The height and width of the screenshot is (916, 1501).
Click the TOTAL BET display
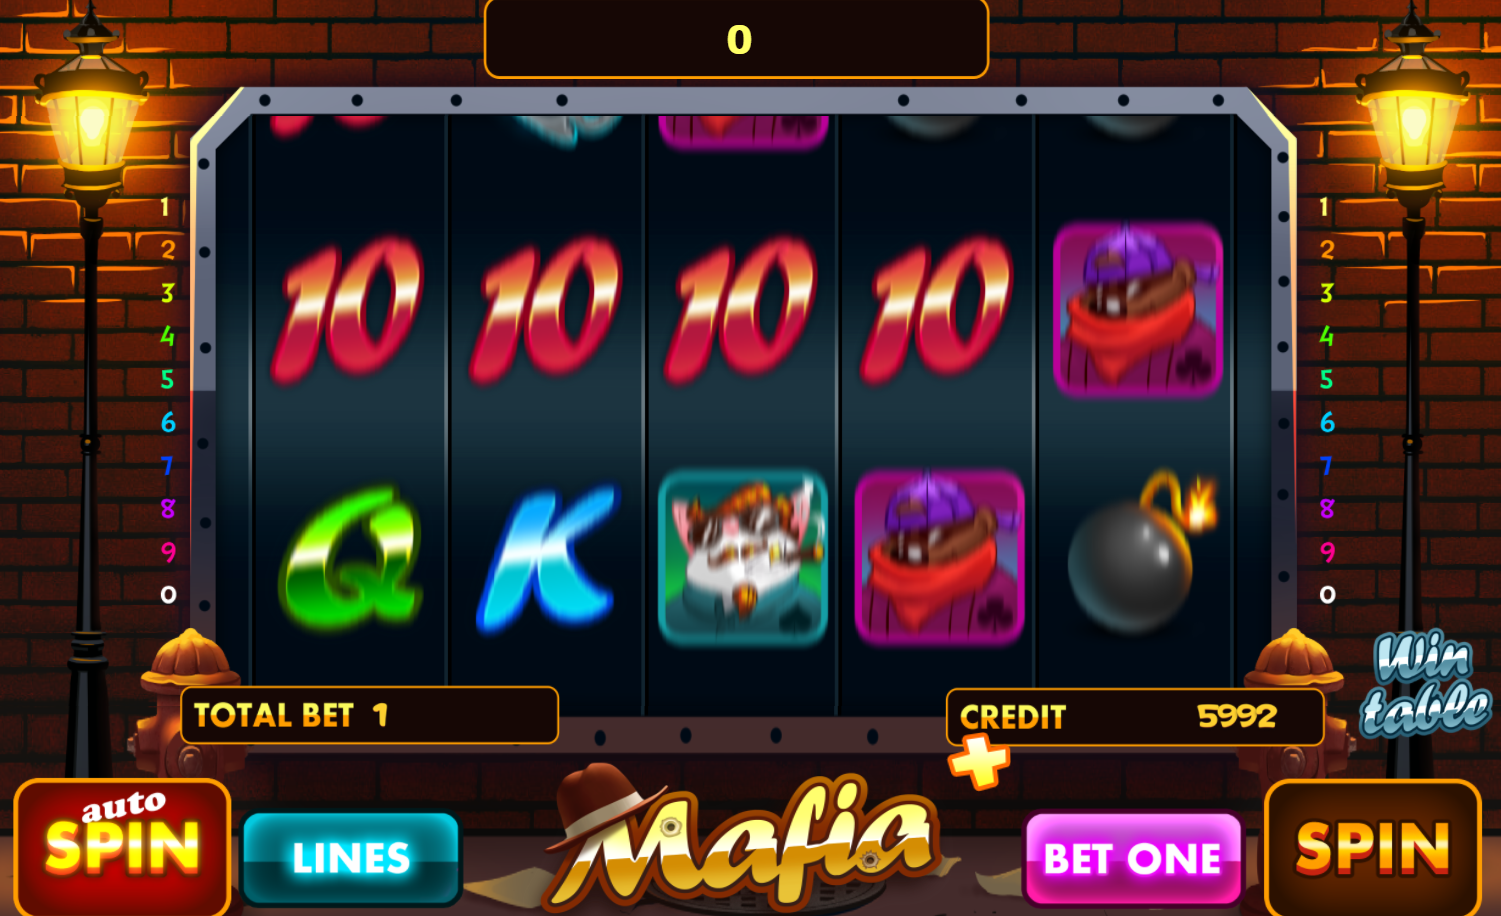click(369, 715)
